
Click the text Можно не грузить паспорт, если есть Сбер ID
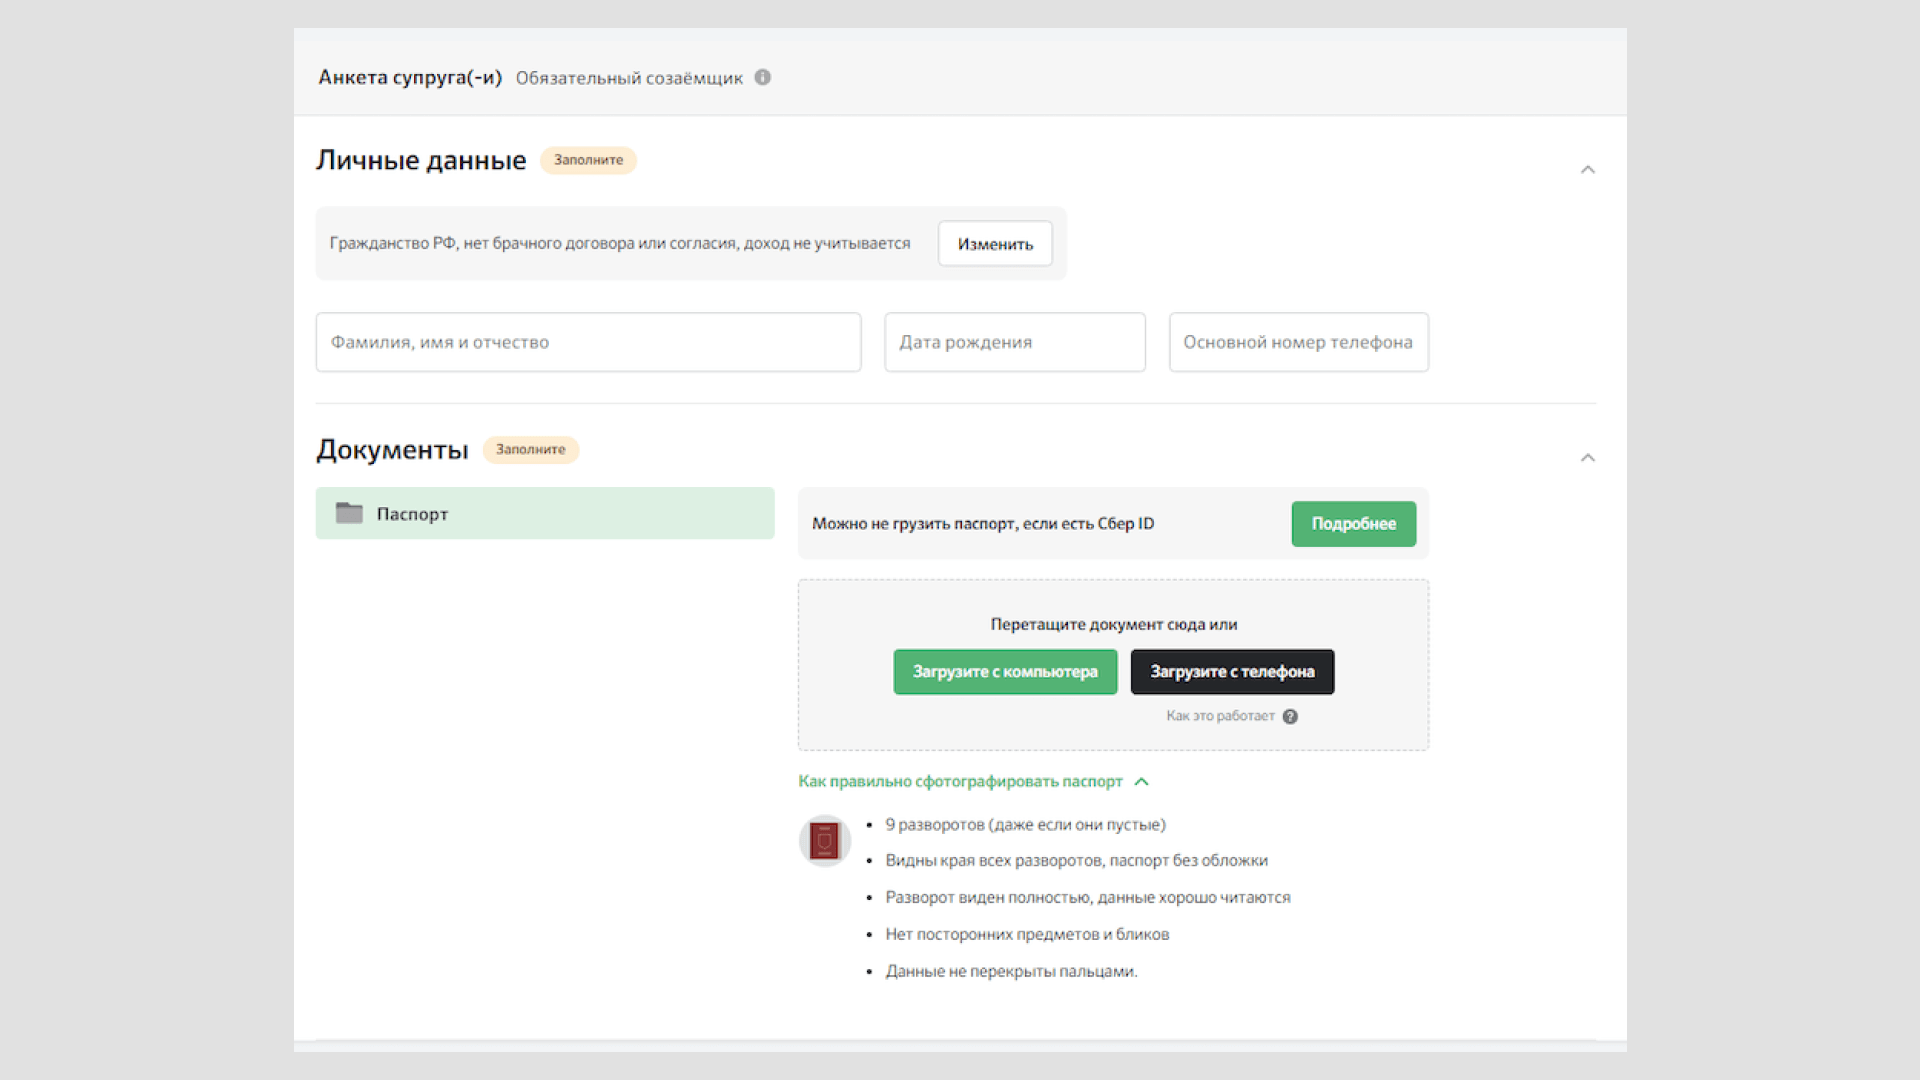(x=983, y=524)
